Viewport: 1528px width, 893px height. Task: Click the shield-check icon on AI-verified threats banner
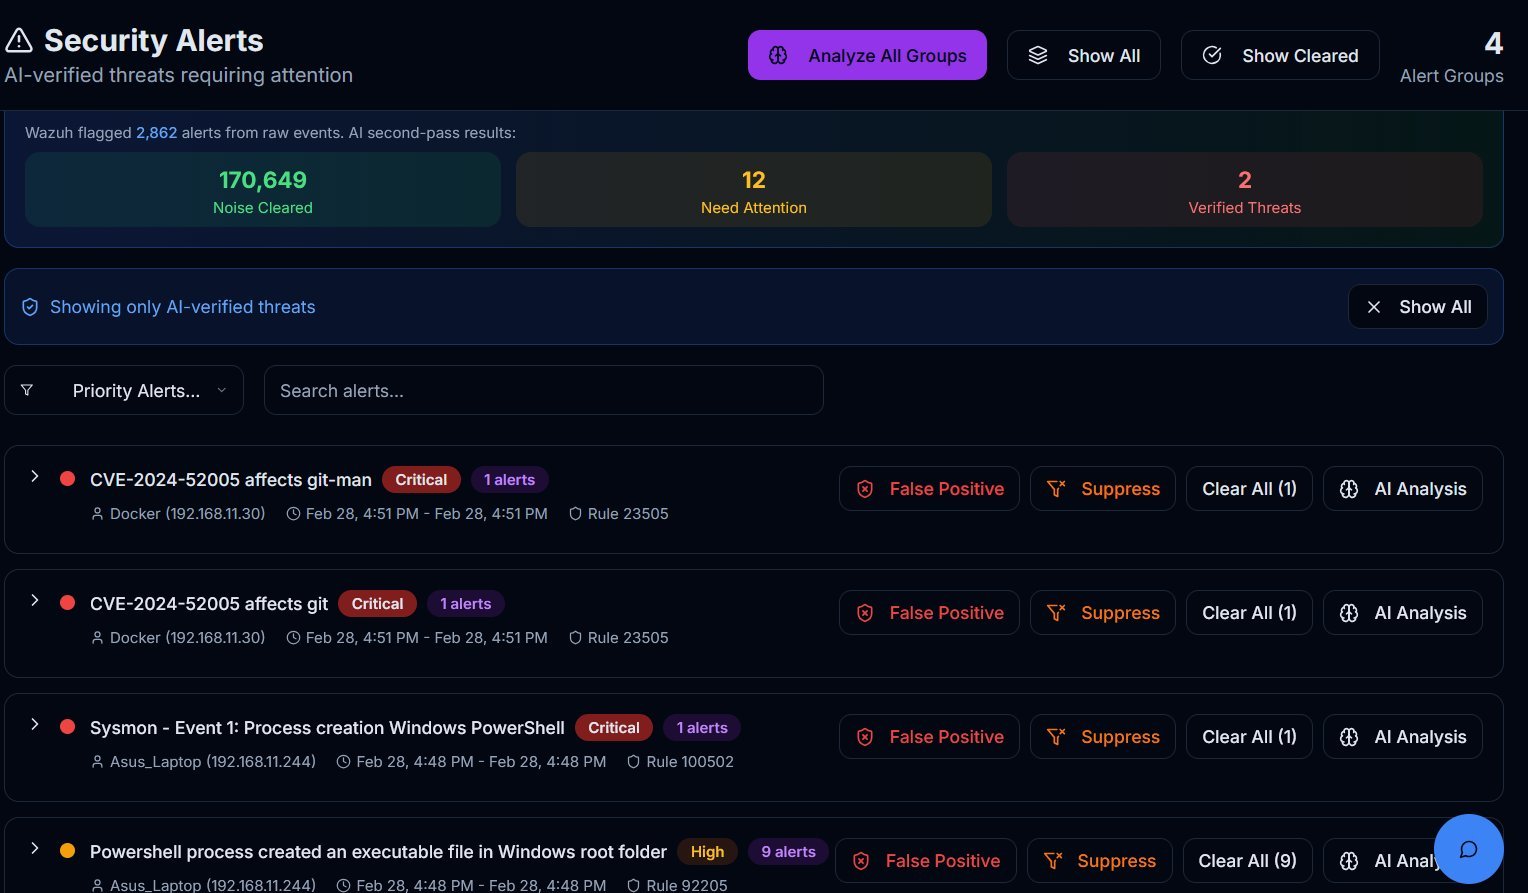30,307
